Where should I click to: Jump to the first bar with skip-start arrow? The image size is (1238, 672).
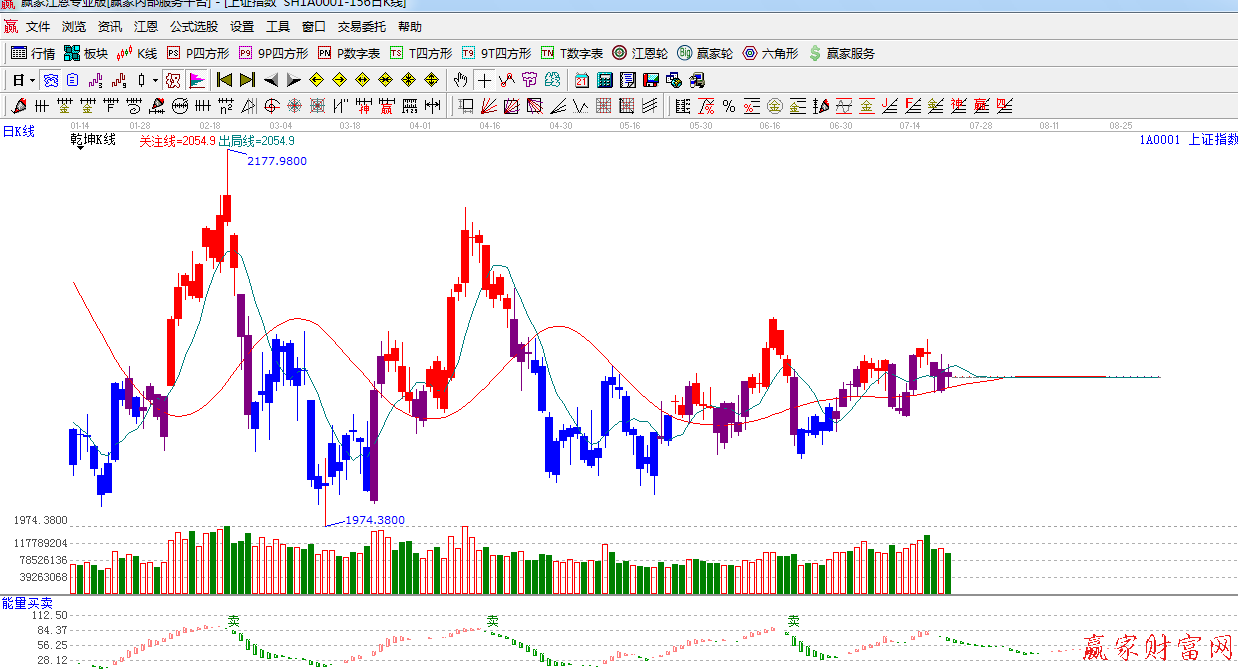pyautogui.click(x=224, y=80)
